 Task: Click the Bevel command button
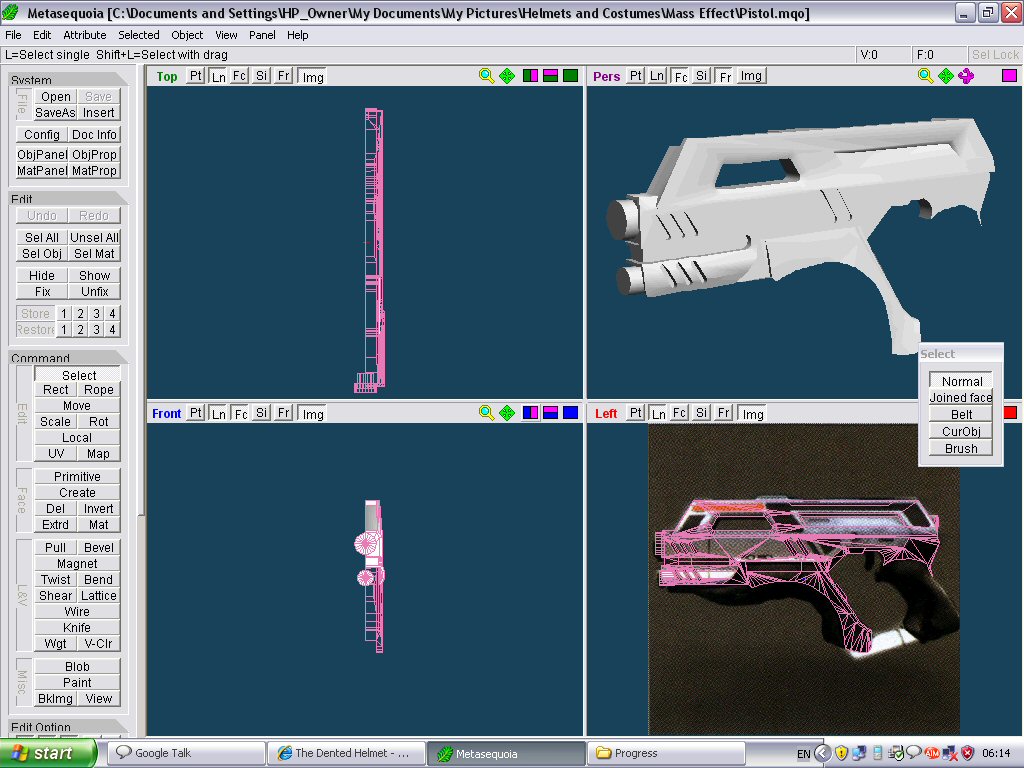(x=99, y=547)
